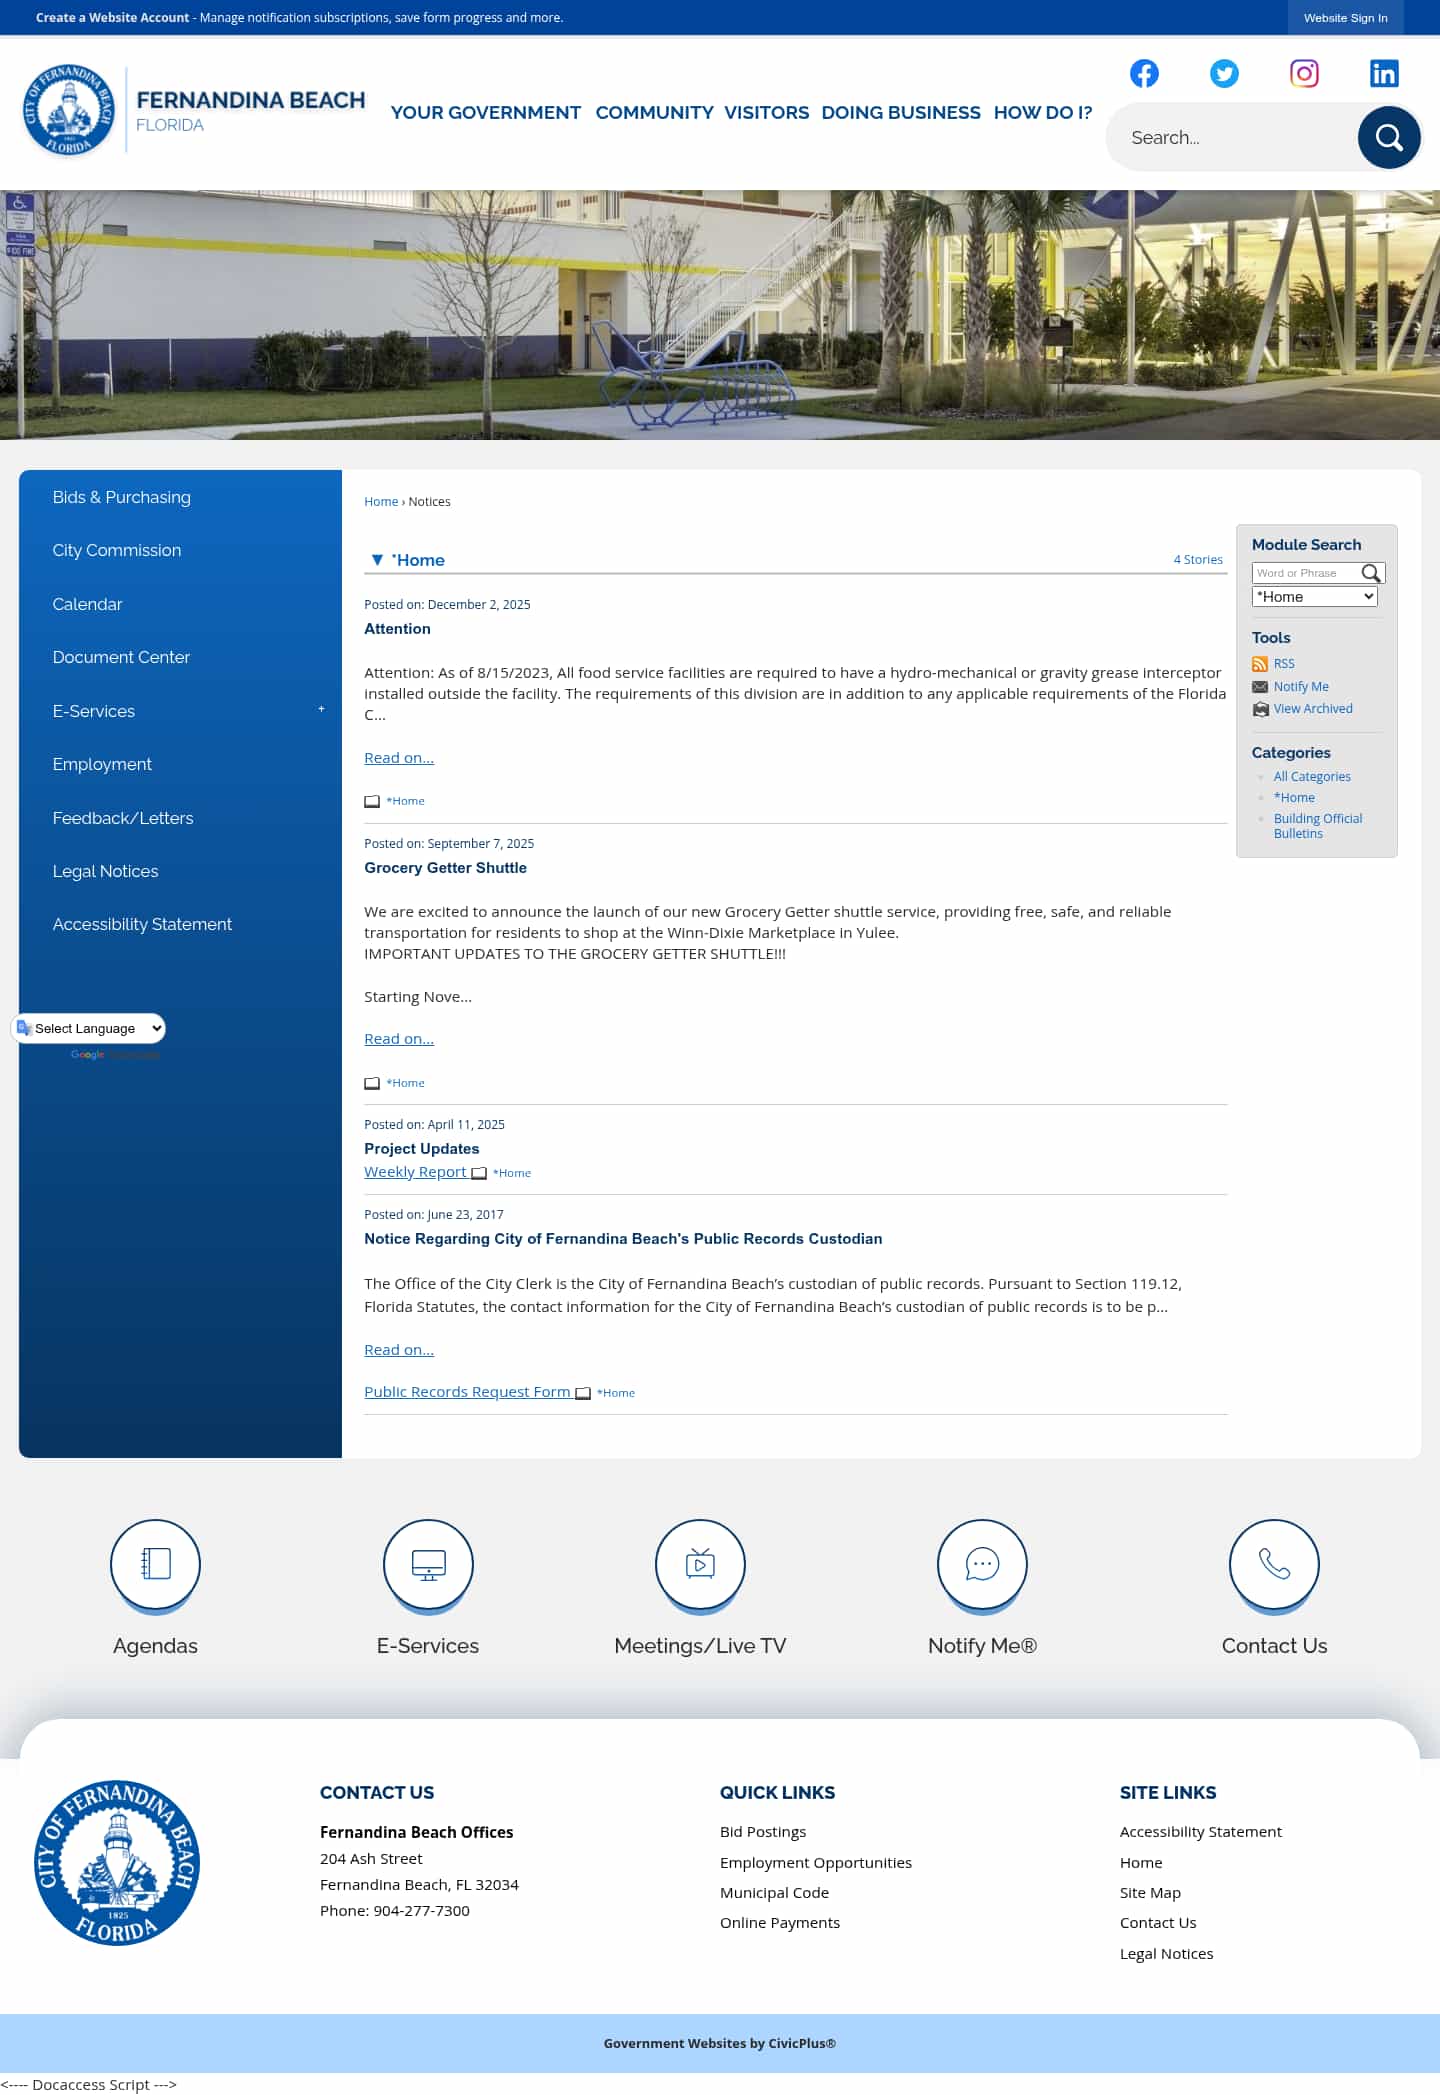Open the Weekly Report link
Screen dimensions: 1440x2095
[x=415, y=1172]
